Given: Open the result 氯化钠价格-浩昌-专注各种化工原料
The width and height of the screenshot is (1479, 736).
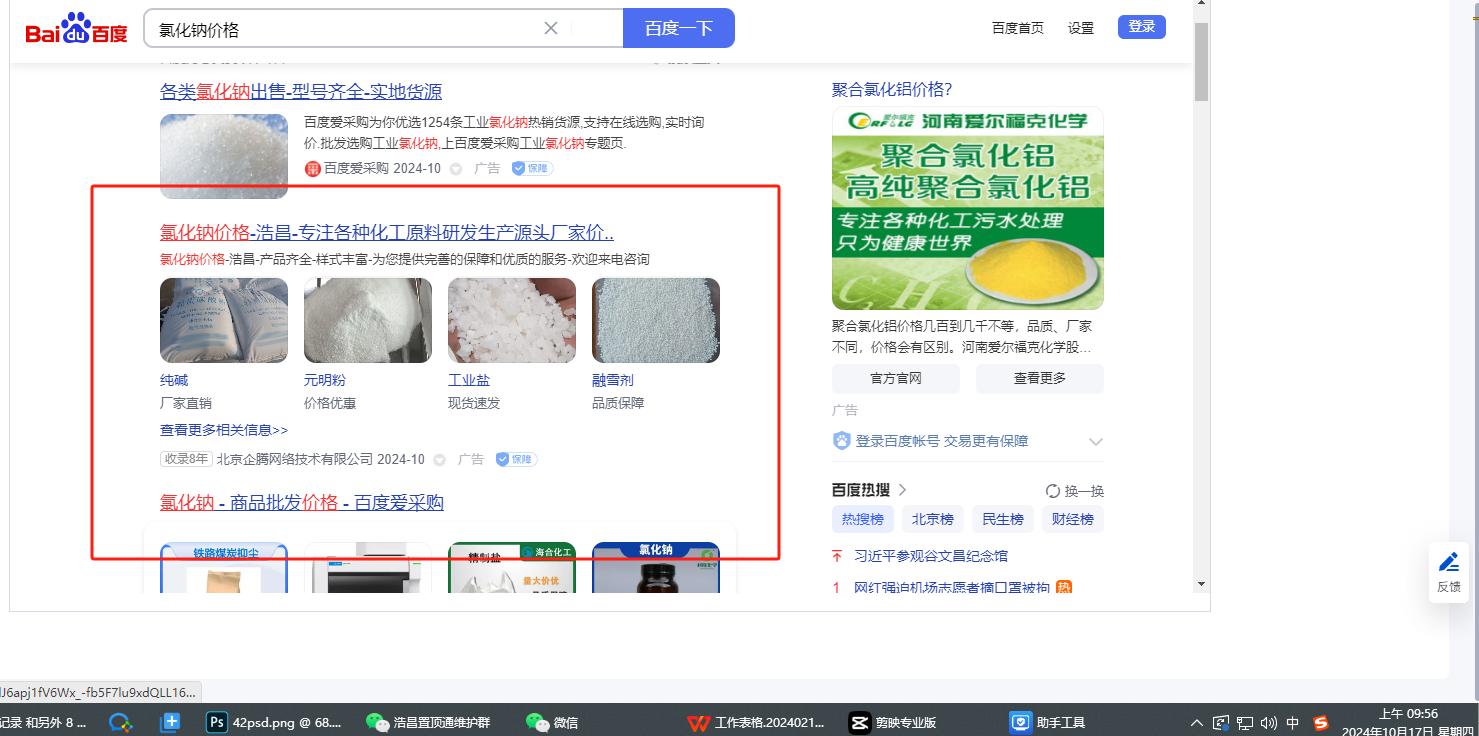Looking at the screenshot, I should 387,233.
